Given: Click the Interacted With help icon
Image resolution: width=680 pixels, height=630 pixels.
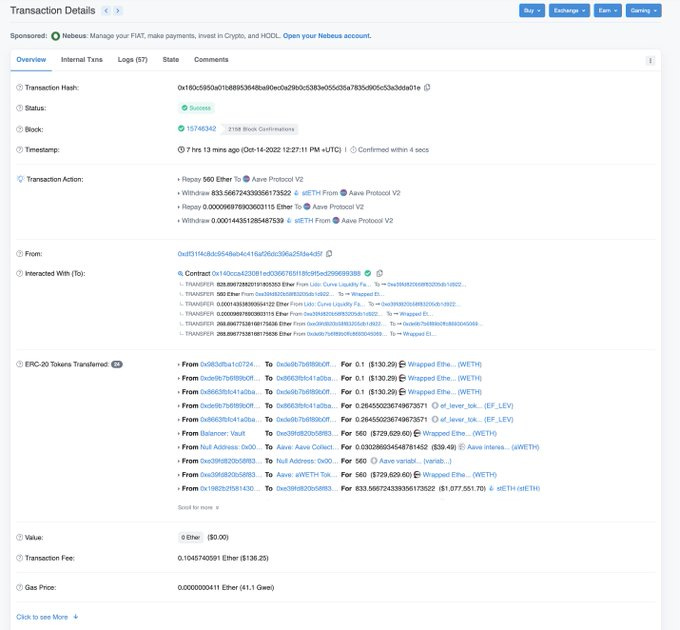Looking at the screenshot, I should point(20,273).
